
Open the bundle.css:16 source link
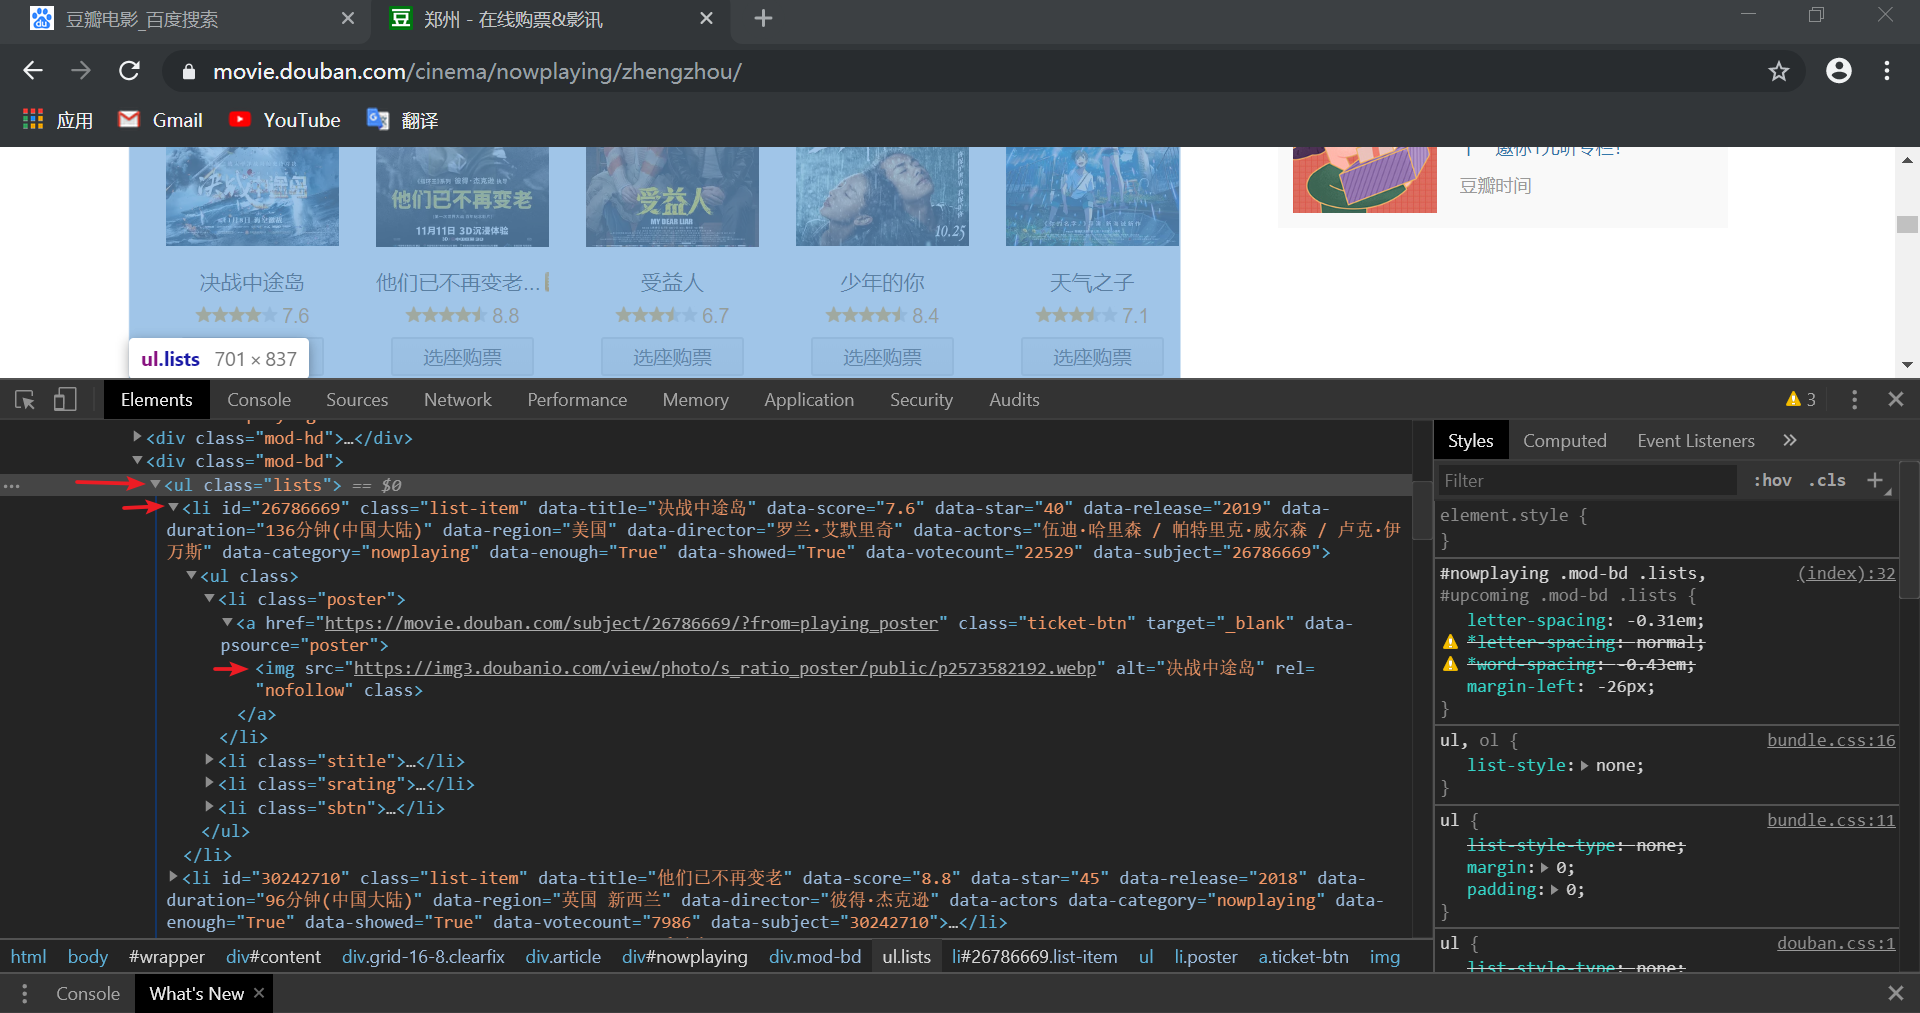[x=1831, y=740]
